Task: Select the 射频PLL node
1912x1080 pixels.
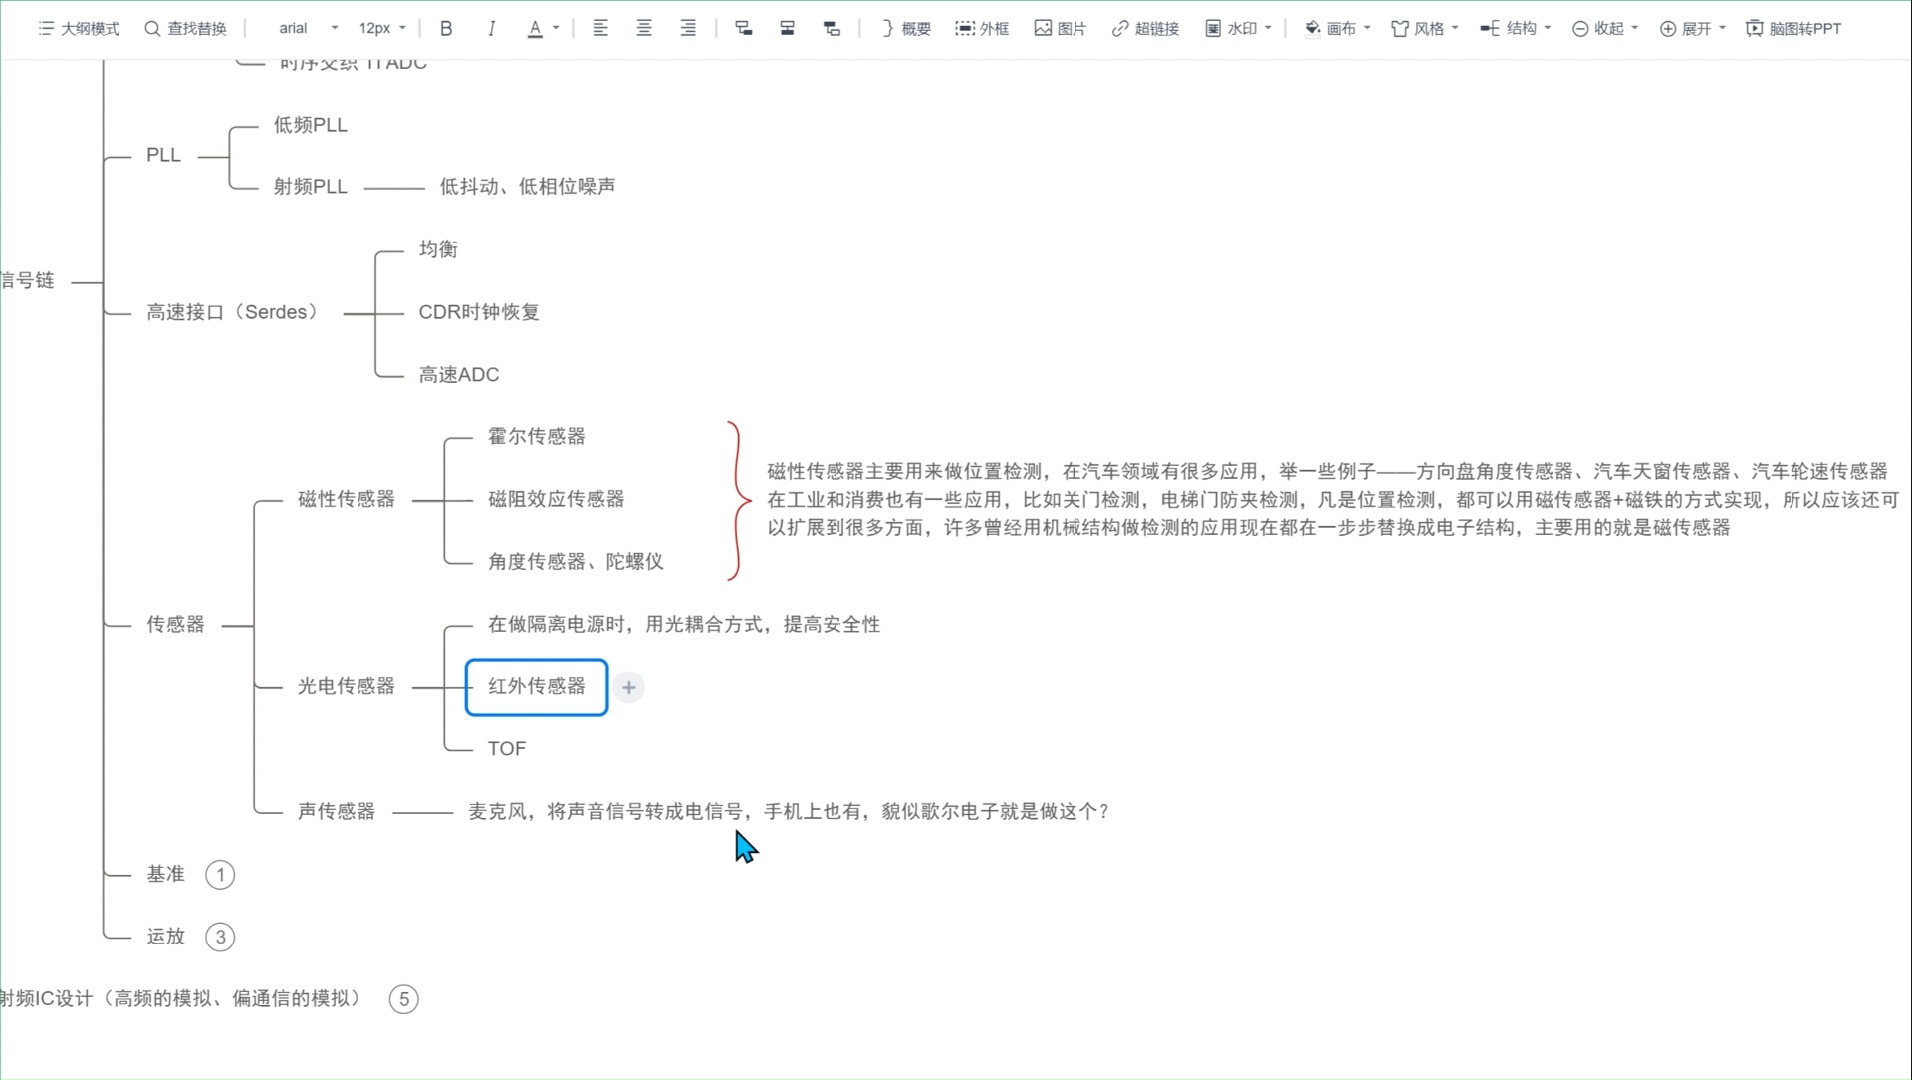Action: click(311, 187)
